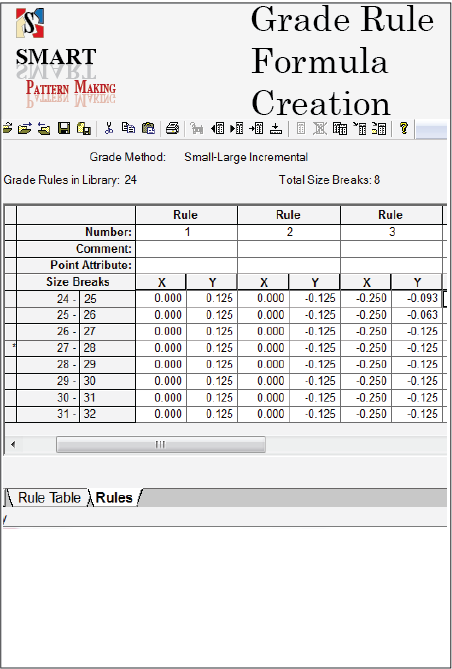Screen dimensions: 452x669
Task: Click Rule 2 Point Attribute field
Action: point(289,265)
